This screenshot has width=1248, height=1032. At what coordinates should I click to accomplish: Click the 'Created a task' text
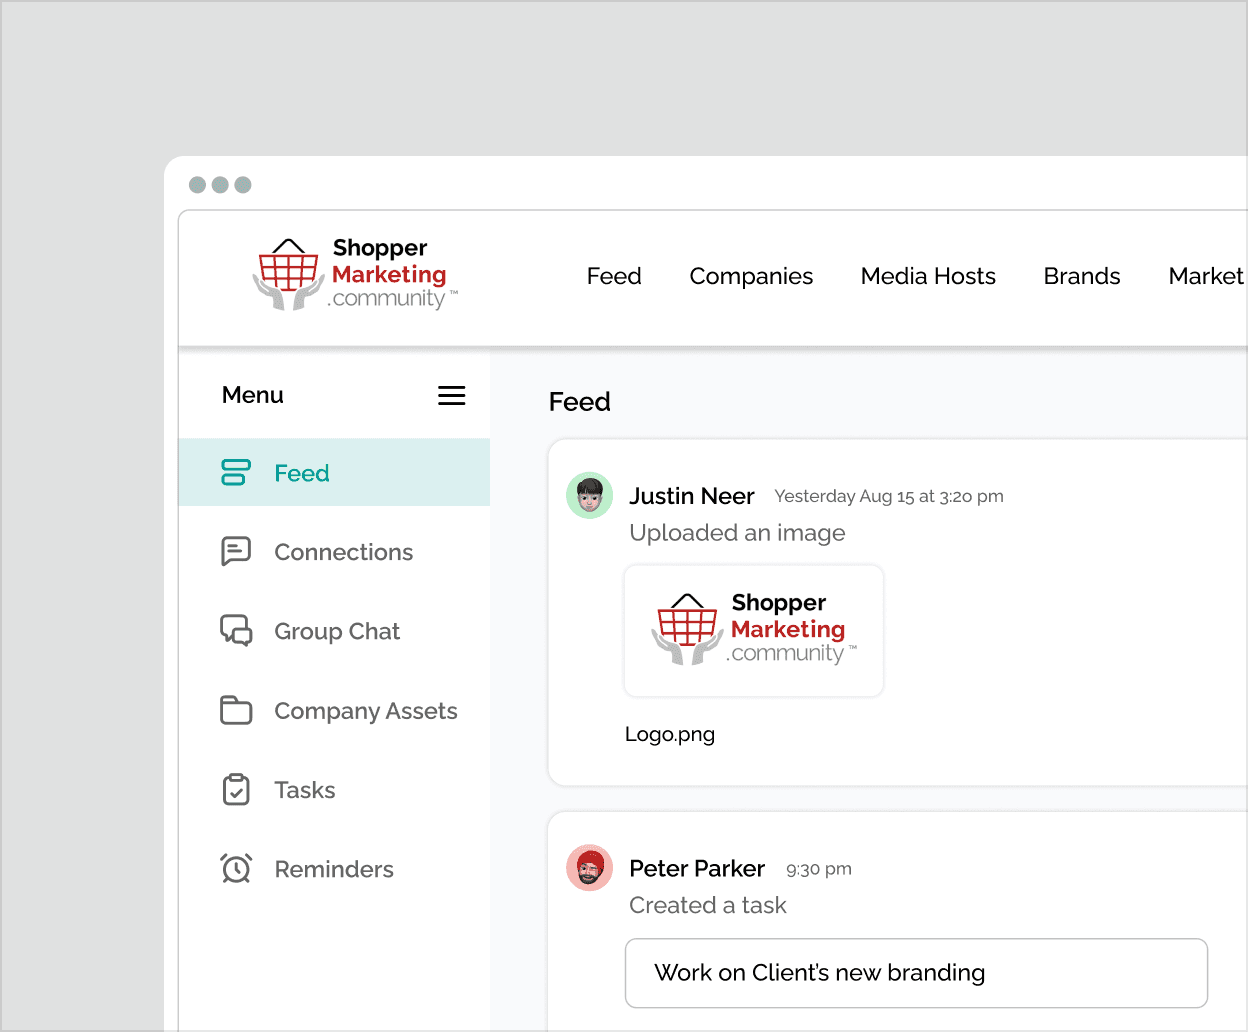click(708, 905)
